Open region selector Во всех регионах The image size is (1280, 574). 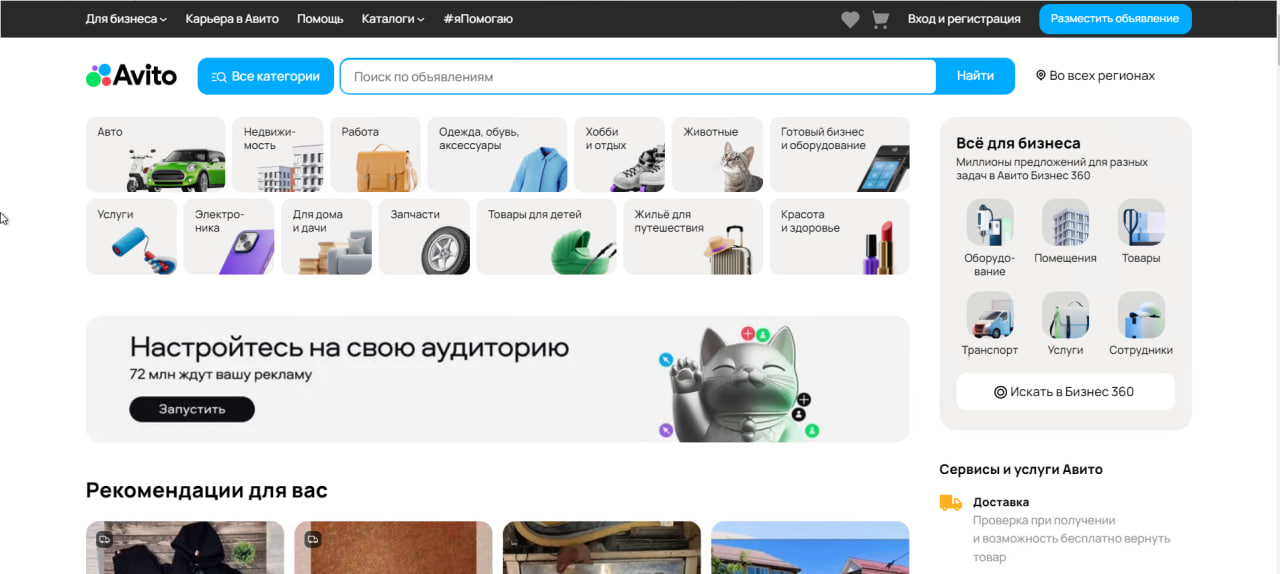pyautogui.click(x=1095, y=76)
